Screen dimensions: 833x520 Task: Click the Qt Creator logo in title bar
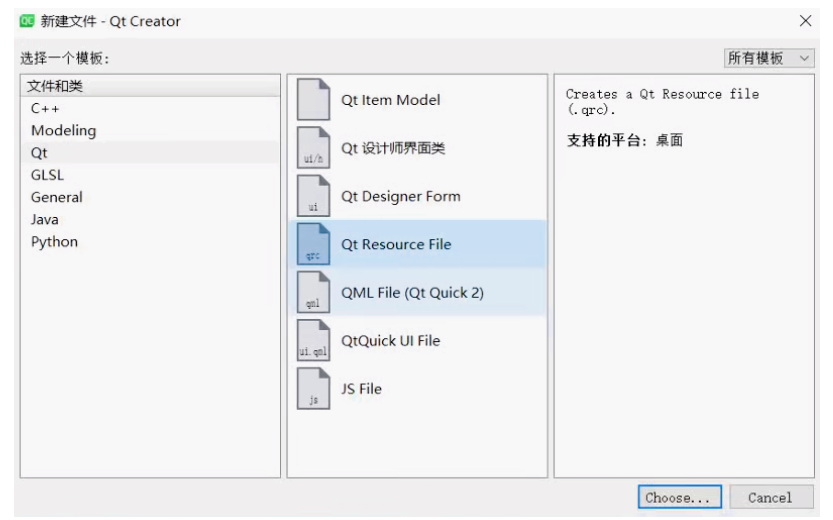pyautogui.click(x=27, y=21)
